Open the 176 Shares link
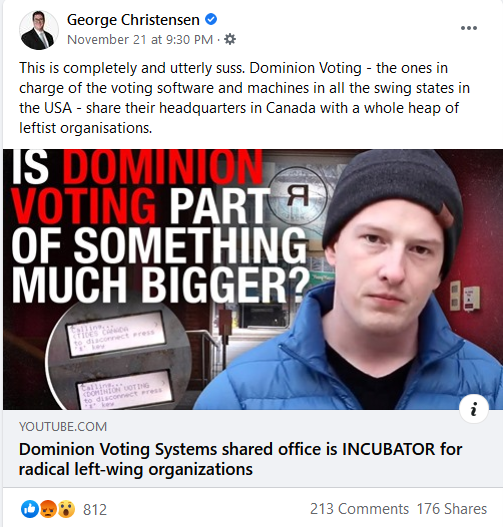 coord(452,509)
